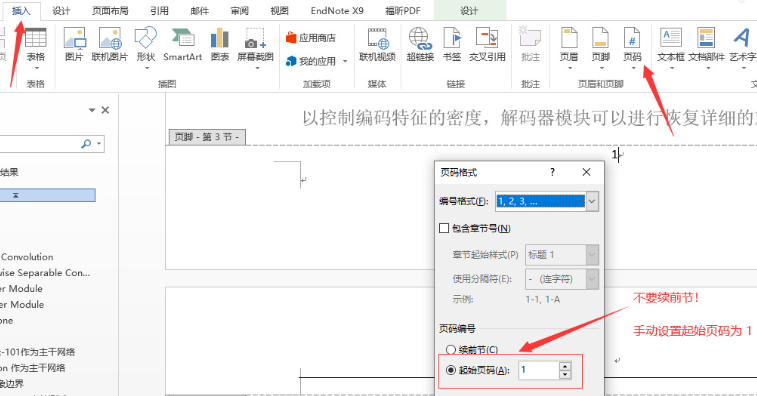
Task: Open the Page Number (页码) menu
Action: tap(632, 48)
